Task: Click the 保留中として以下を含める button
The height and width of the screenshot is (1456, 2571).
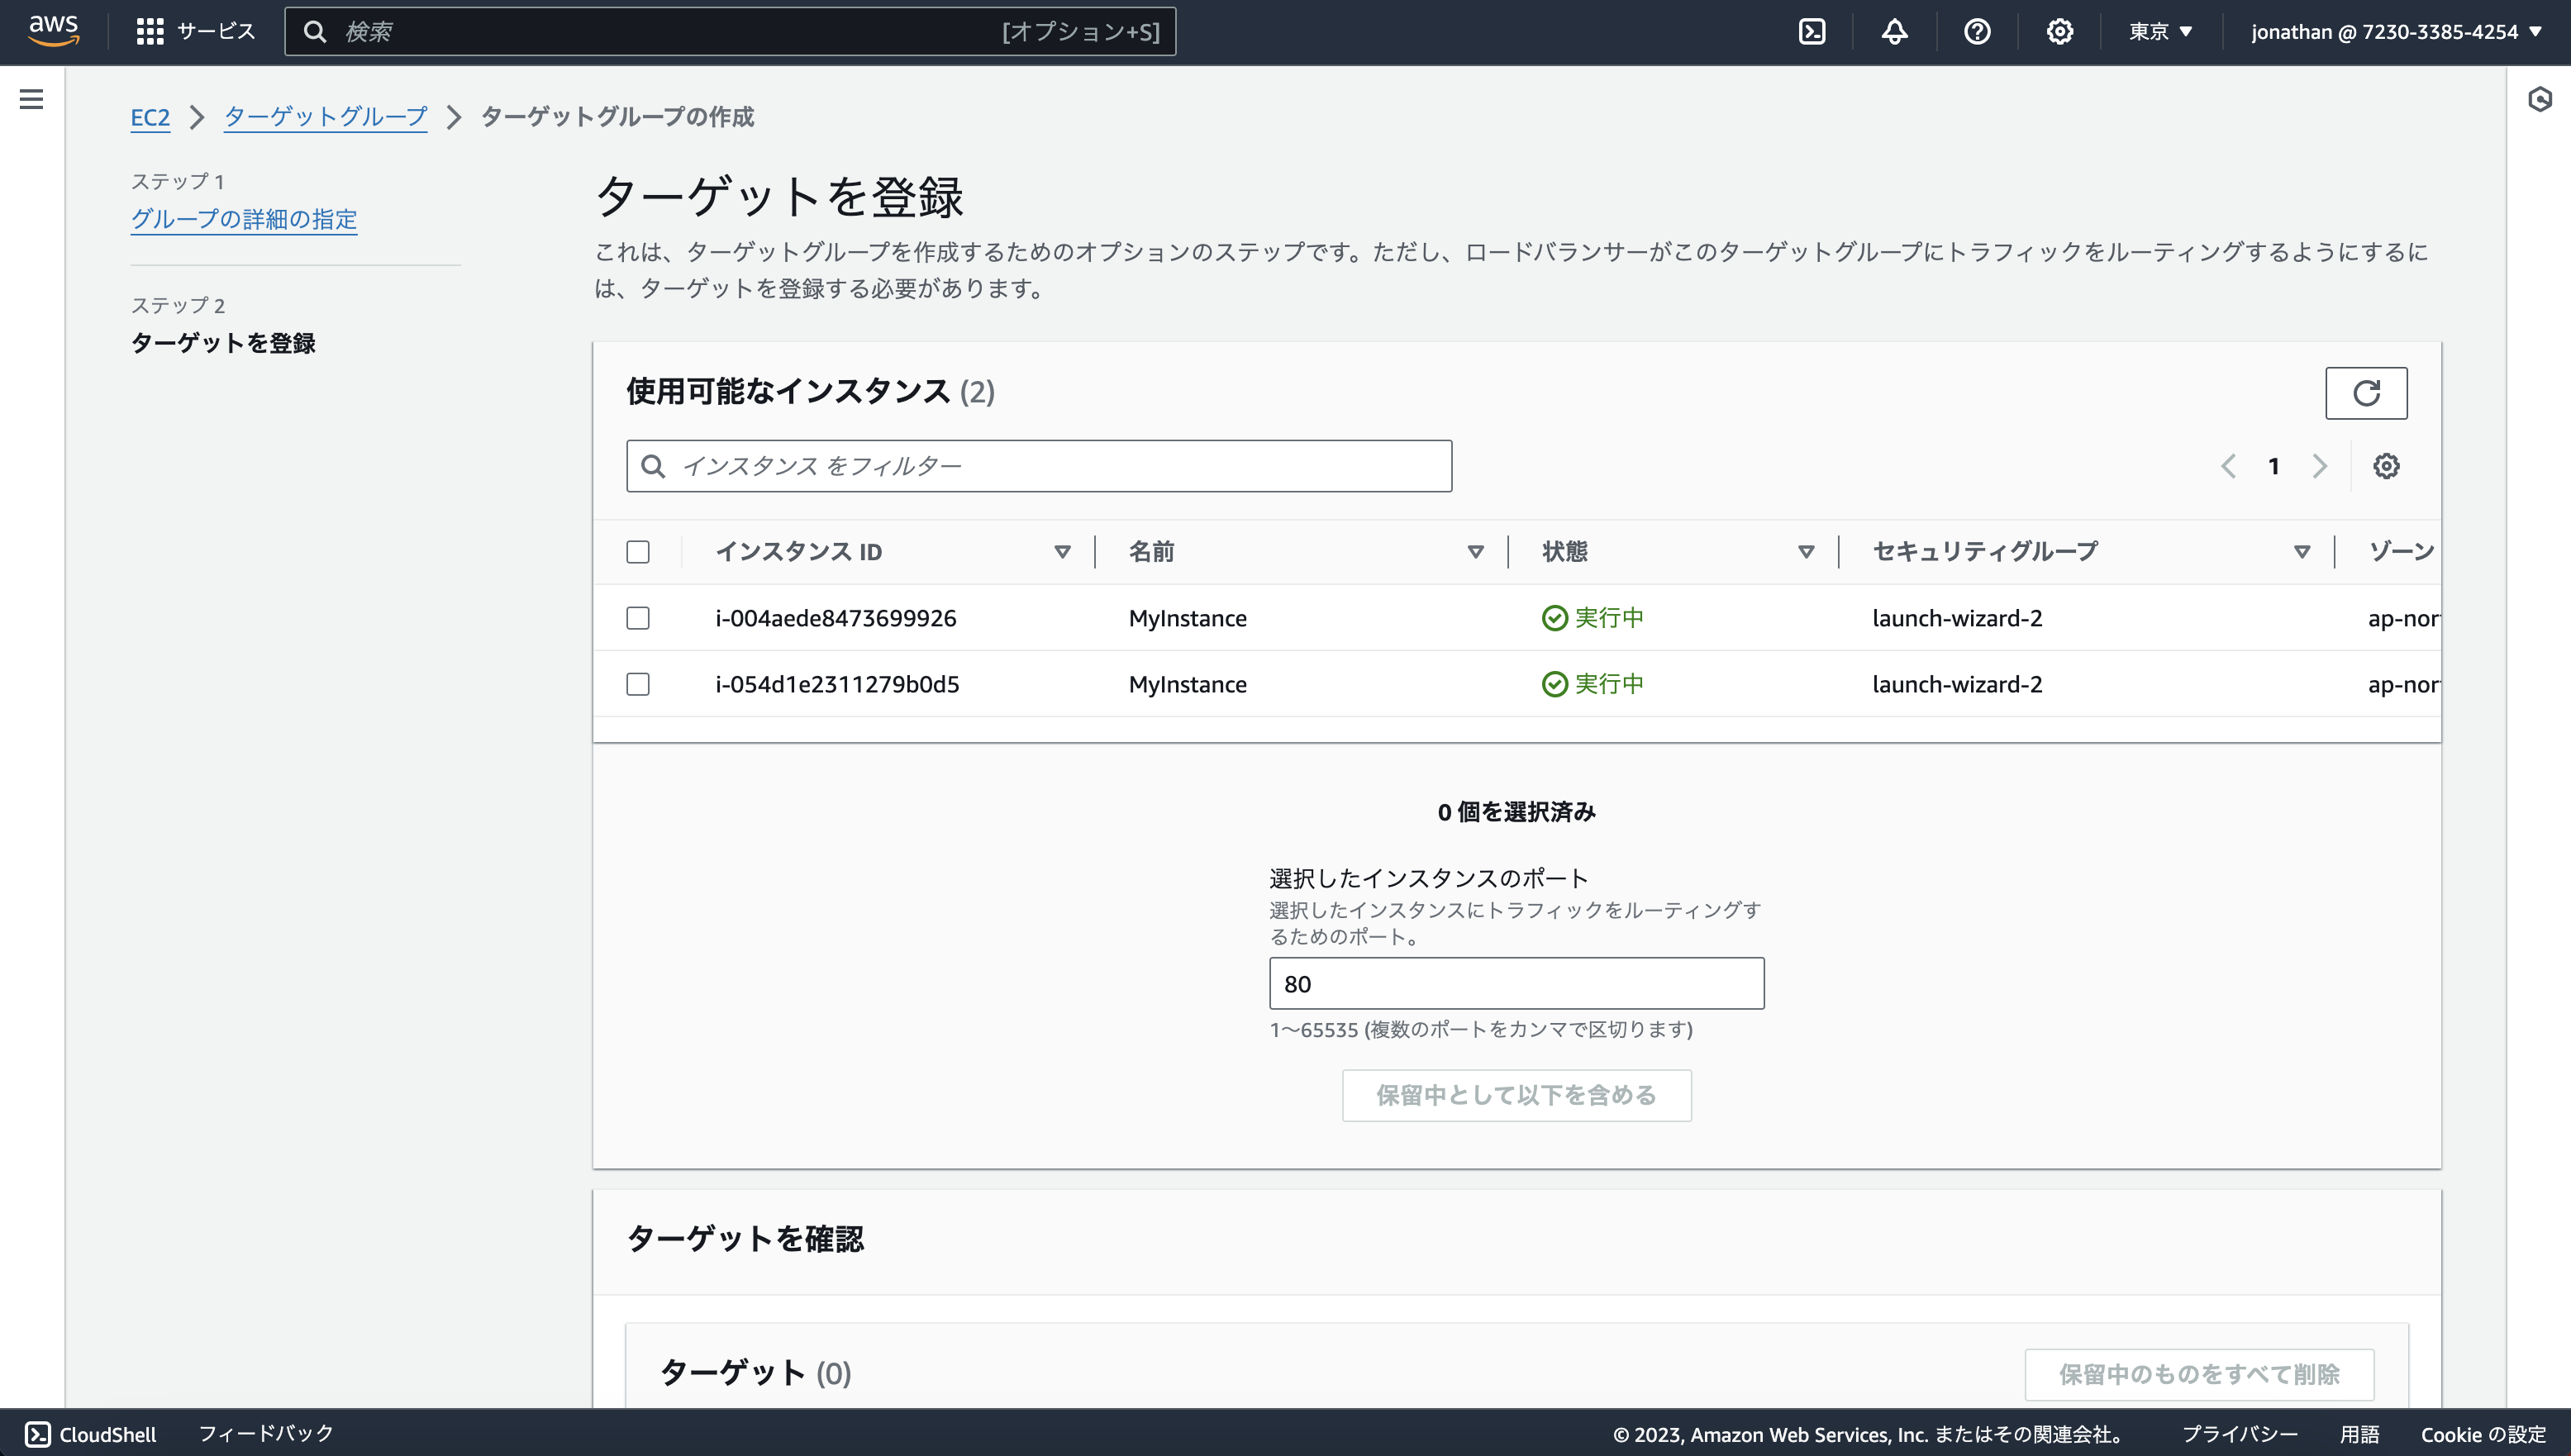Action: click(x=1516, y=1095)
